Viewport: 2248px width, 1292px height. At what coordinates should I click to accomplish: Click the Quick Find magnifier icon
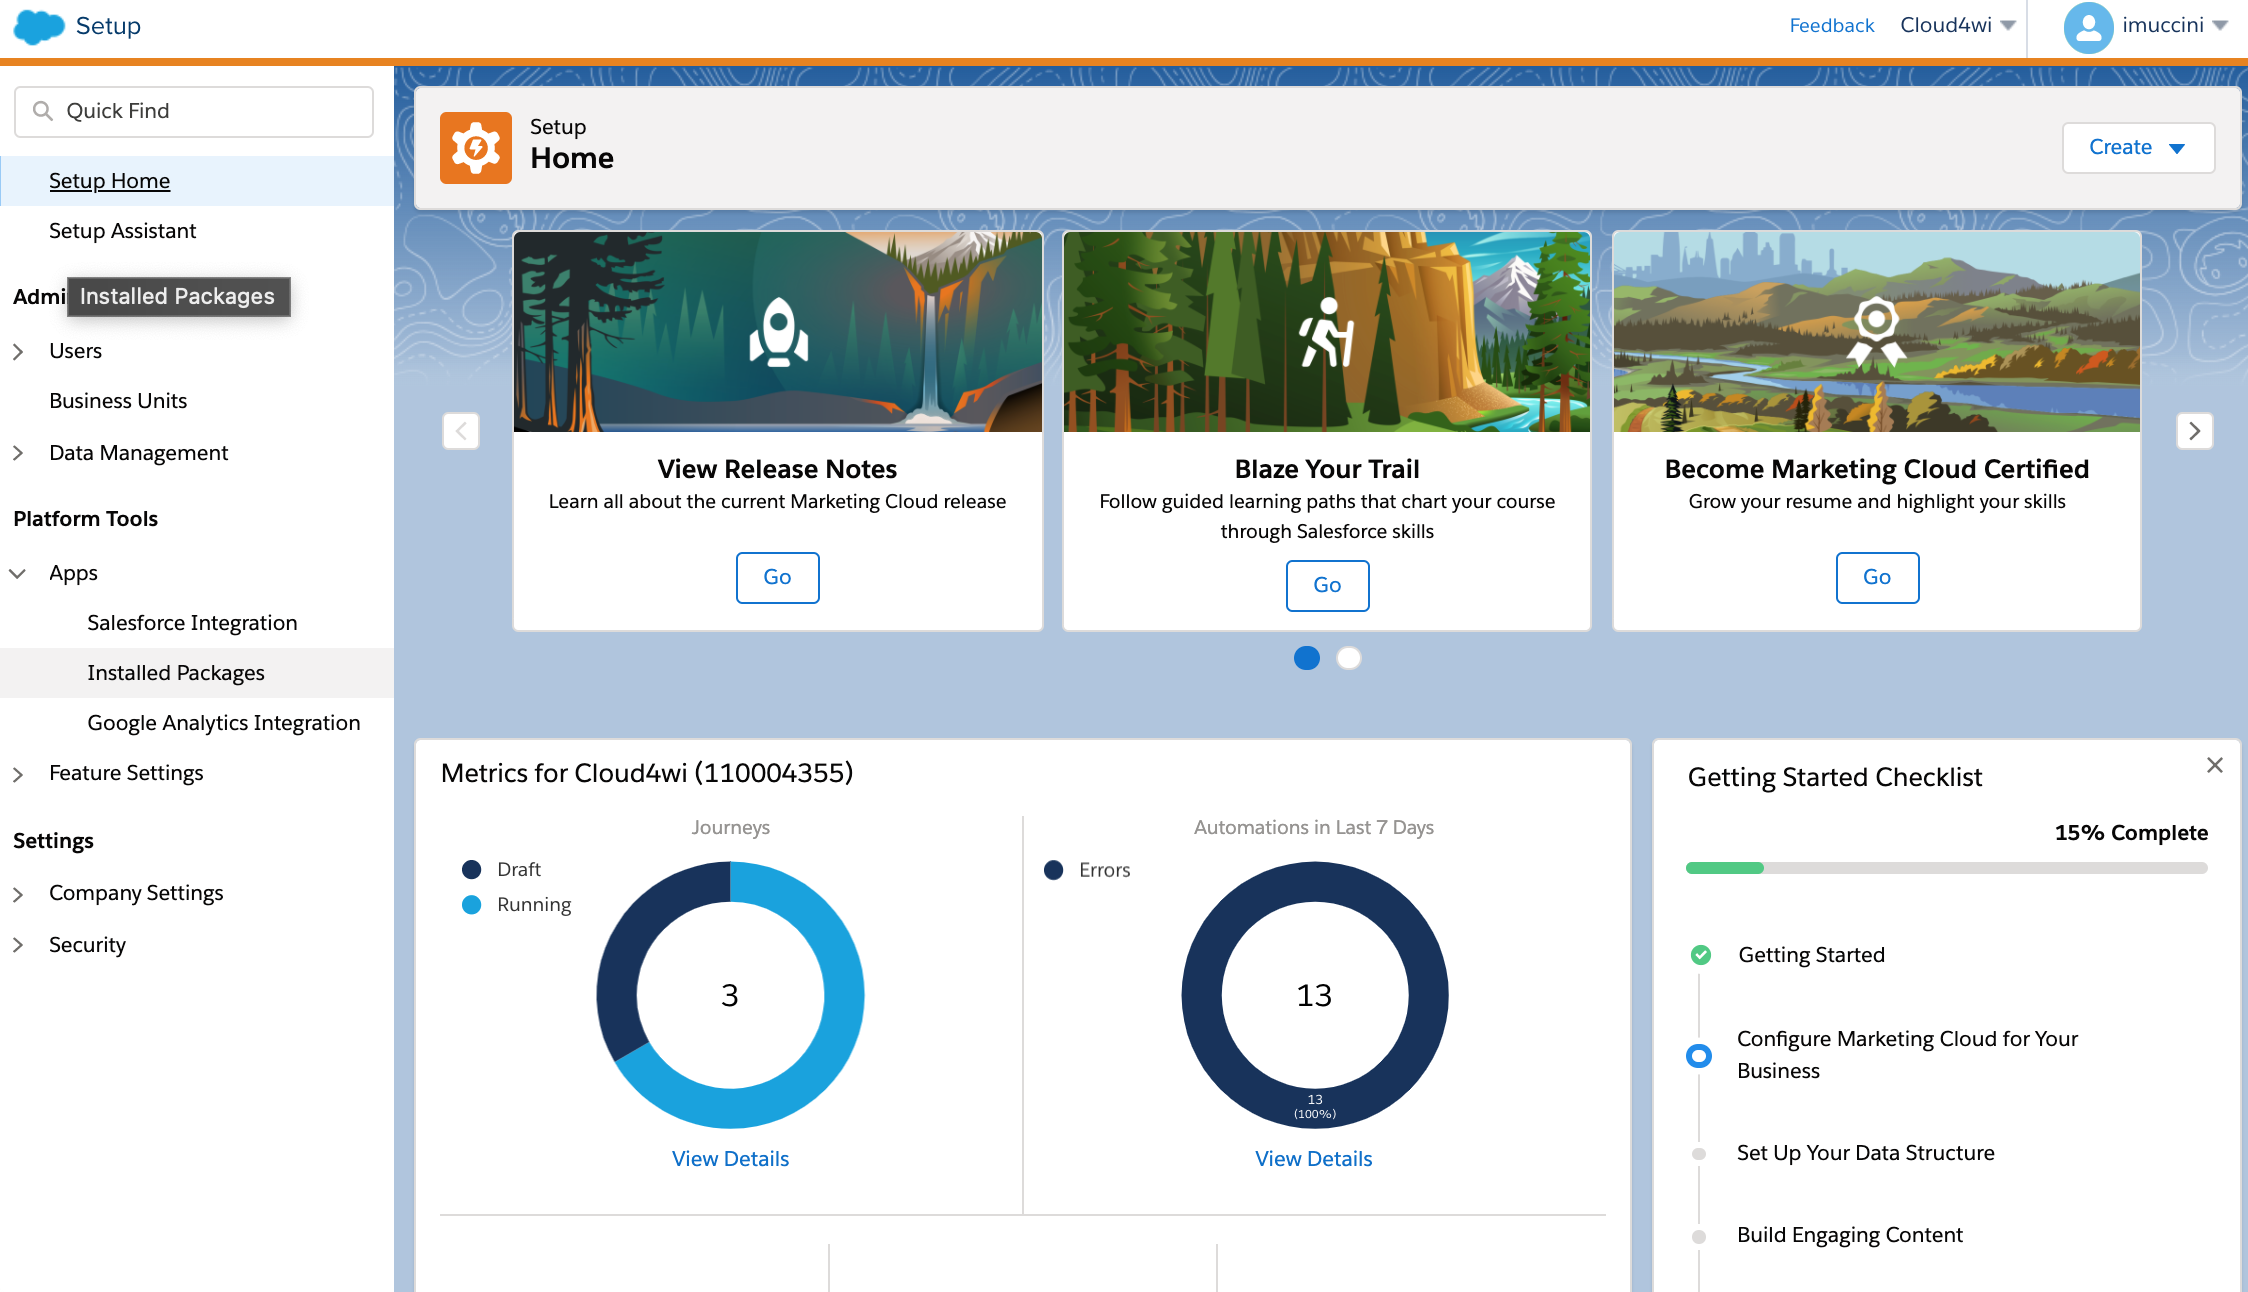pyautogui.click(x=42, y=111)
